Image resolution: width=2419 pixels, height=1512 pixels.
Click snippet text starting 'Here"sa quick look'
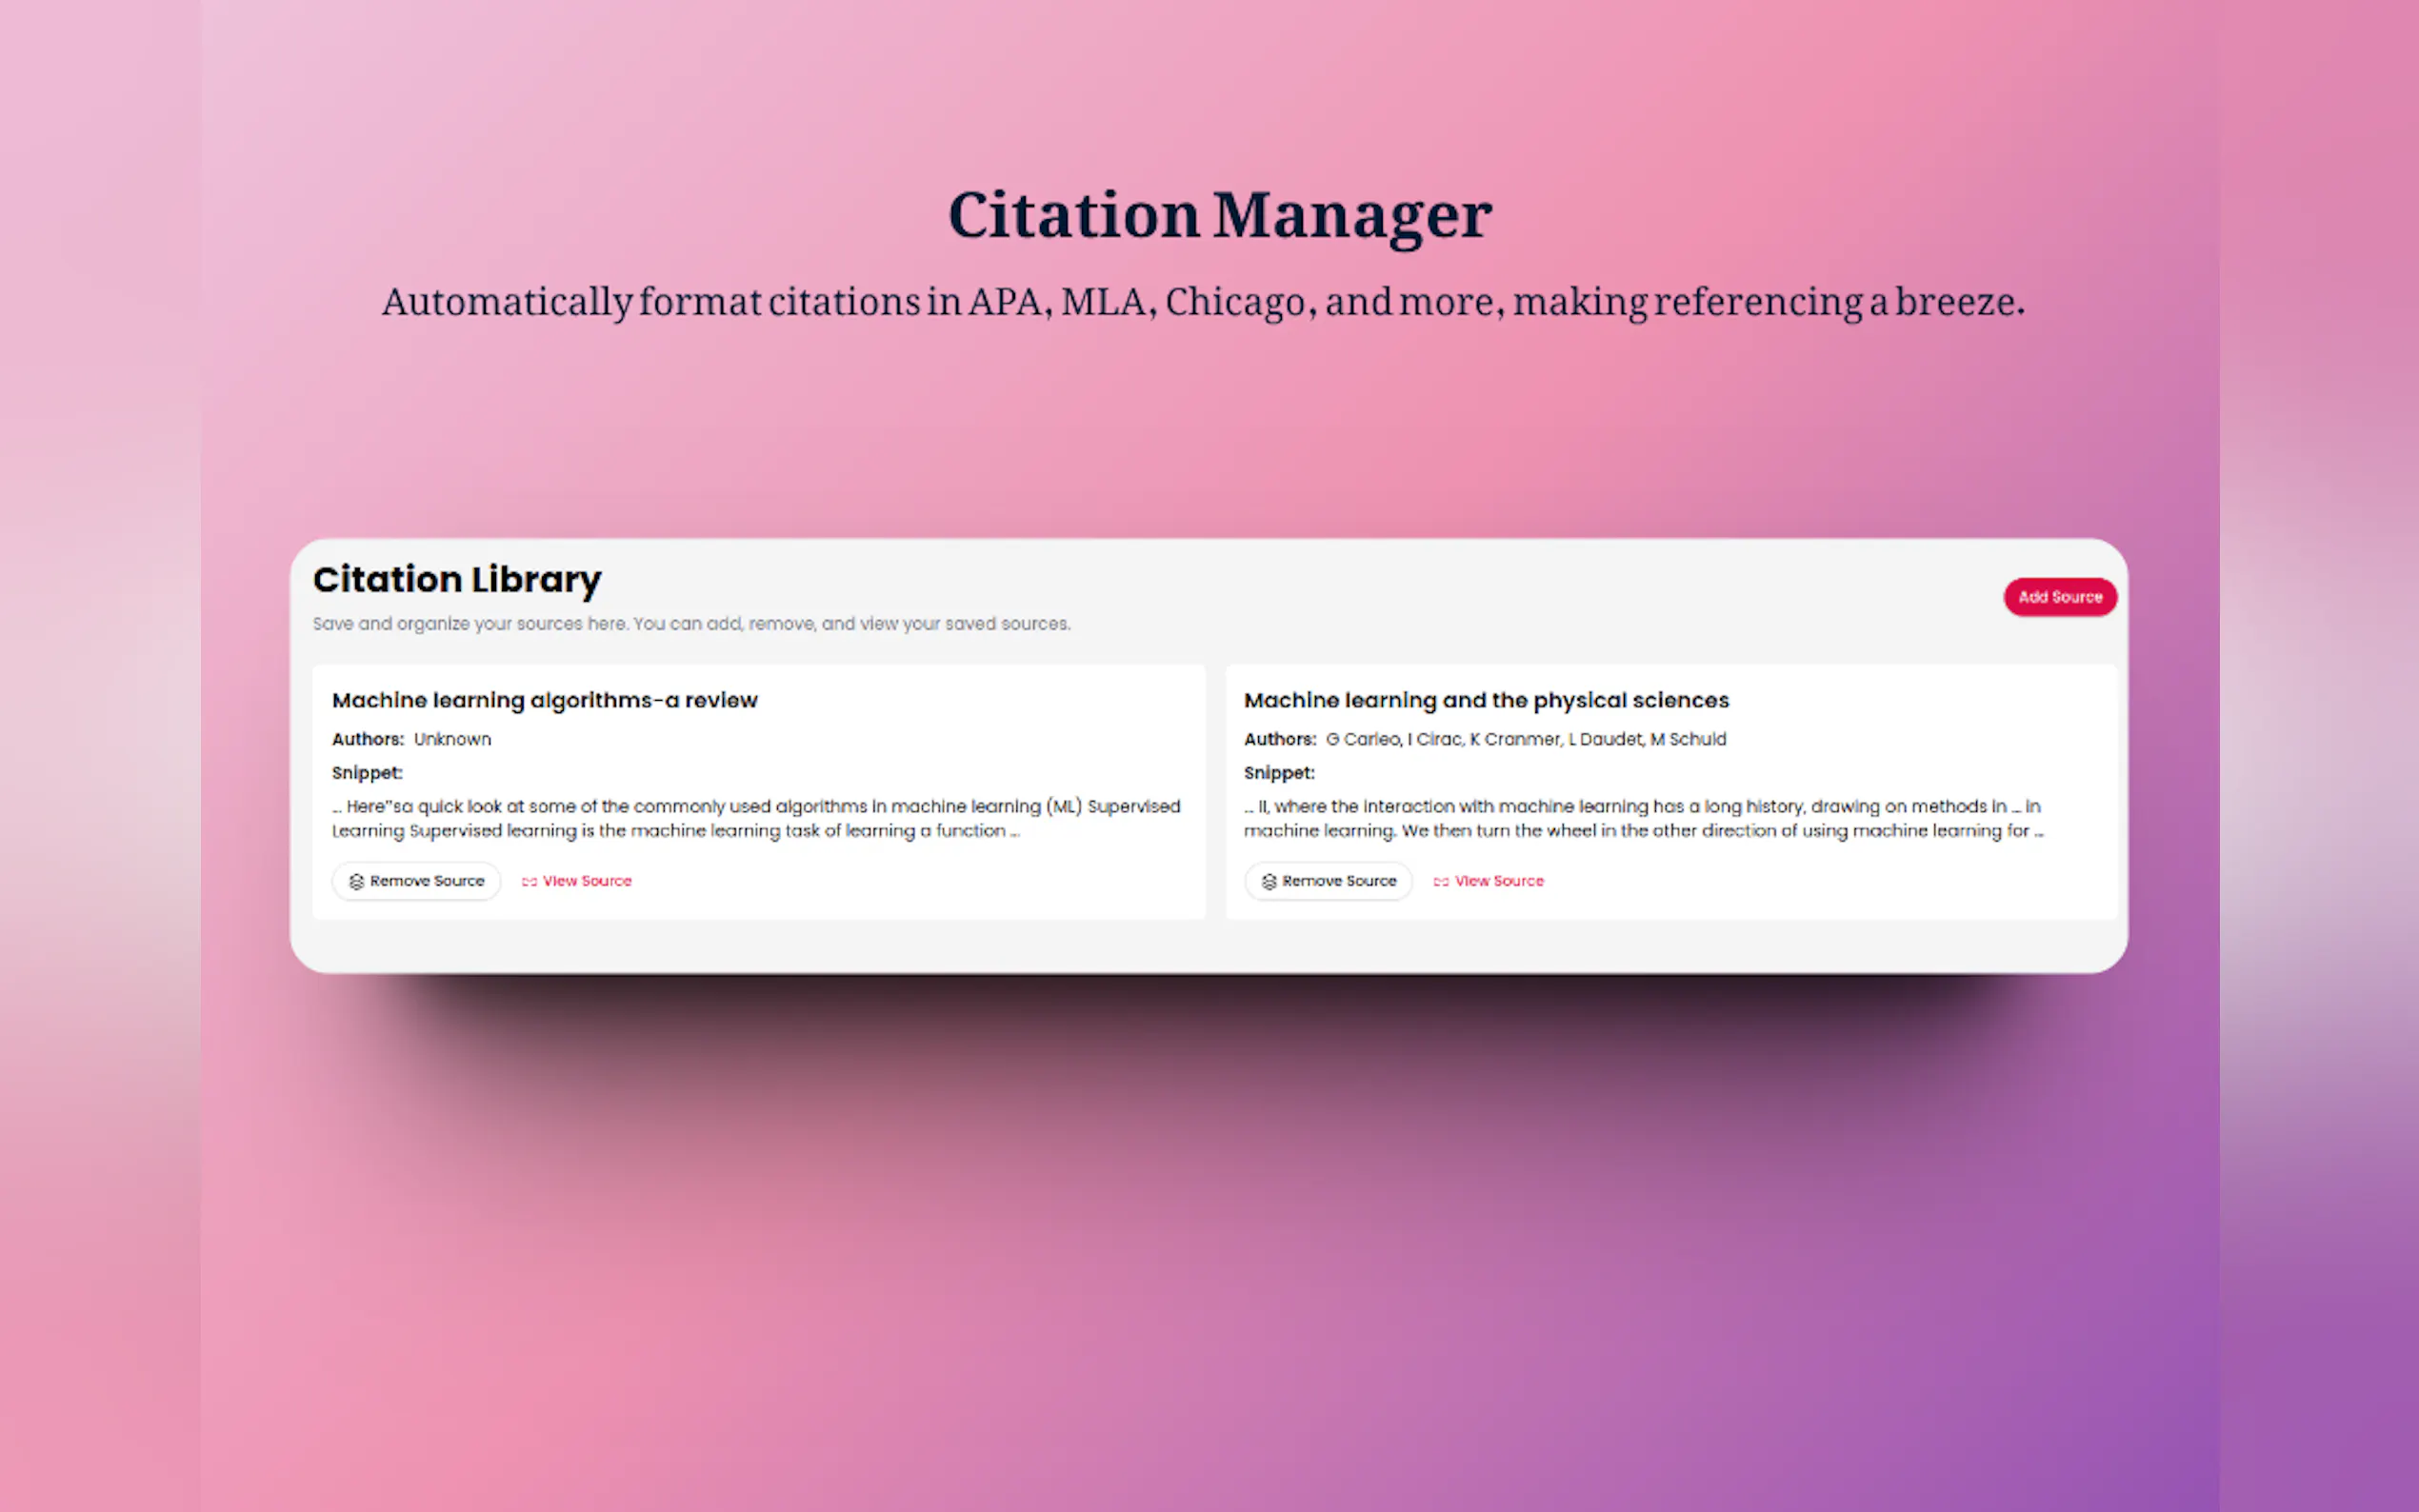(x=755, y=818)
